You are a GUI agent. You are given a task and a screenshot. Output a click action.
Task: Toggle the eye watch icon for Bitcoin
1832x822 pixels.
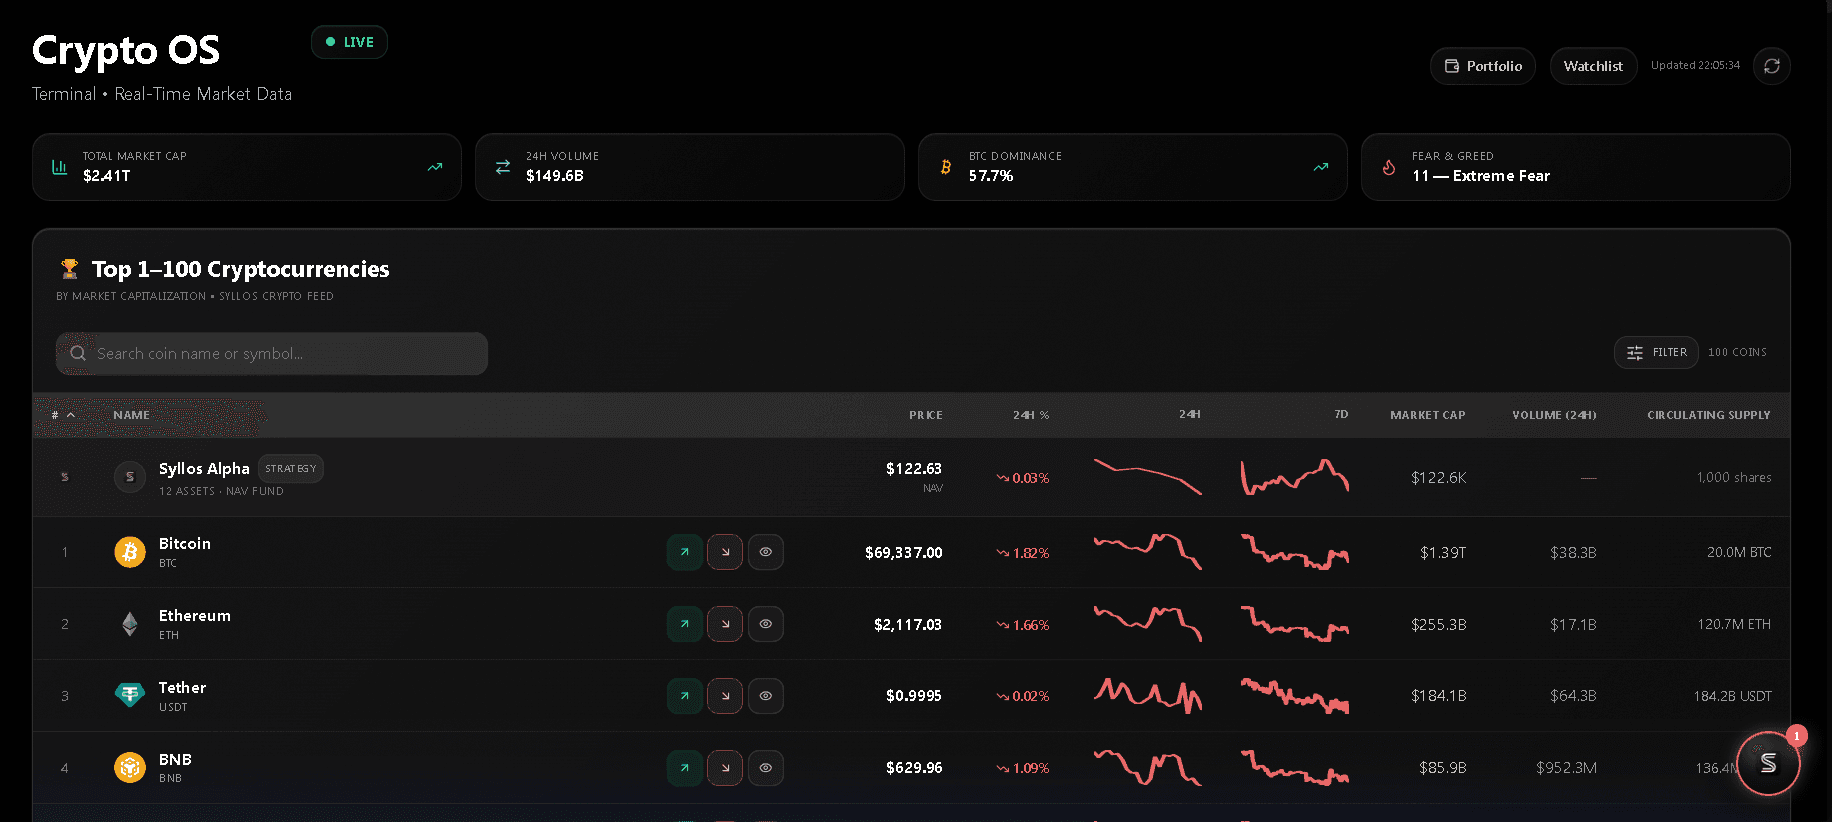point(766,552)
